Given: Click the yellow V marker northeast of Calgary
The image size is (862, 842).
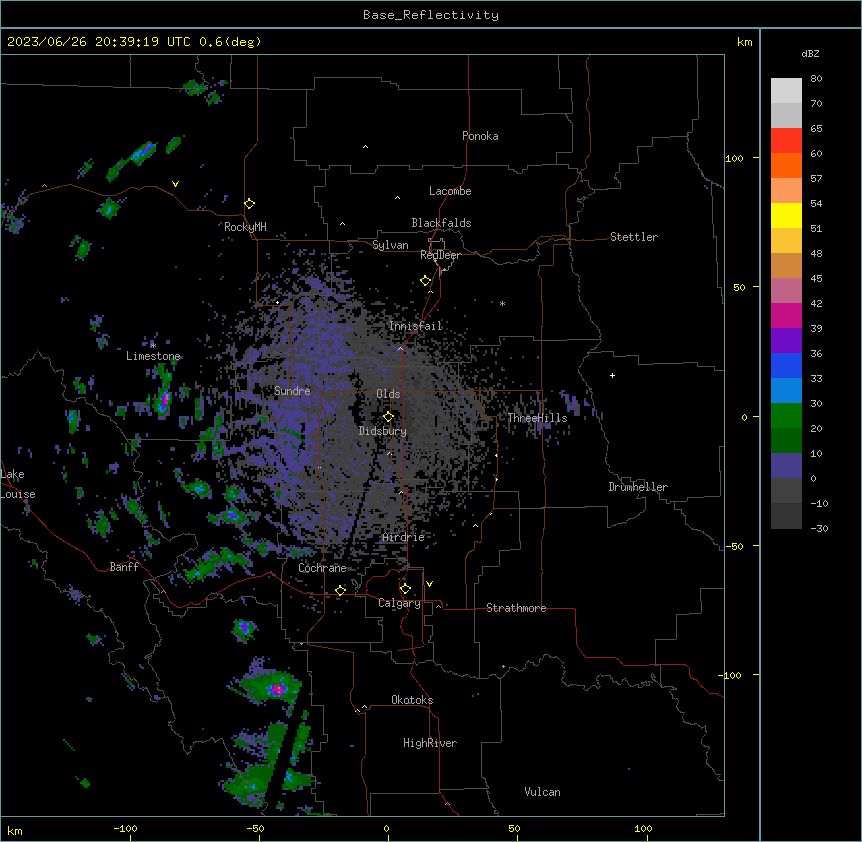Looking at the screenshot, I should [429, 584].
